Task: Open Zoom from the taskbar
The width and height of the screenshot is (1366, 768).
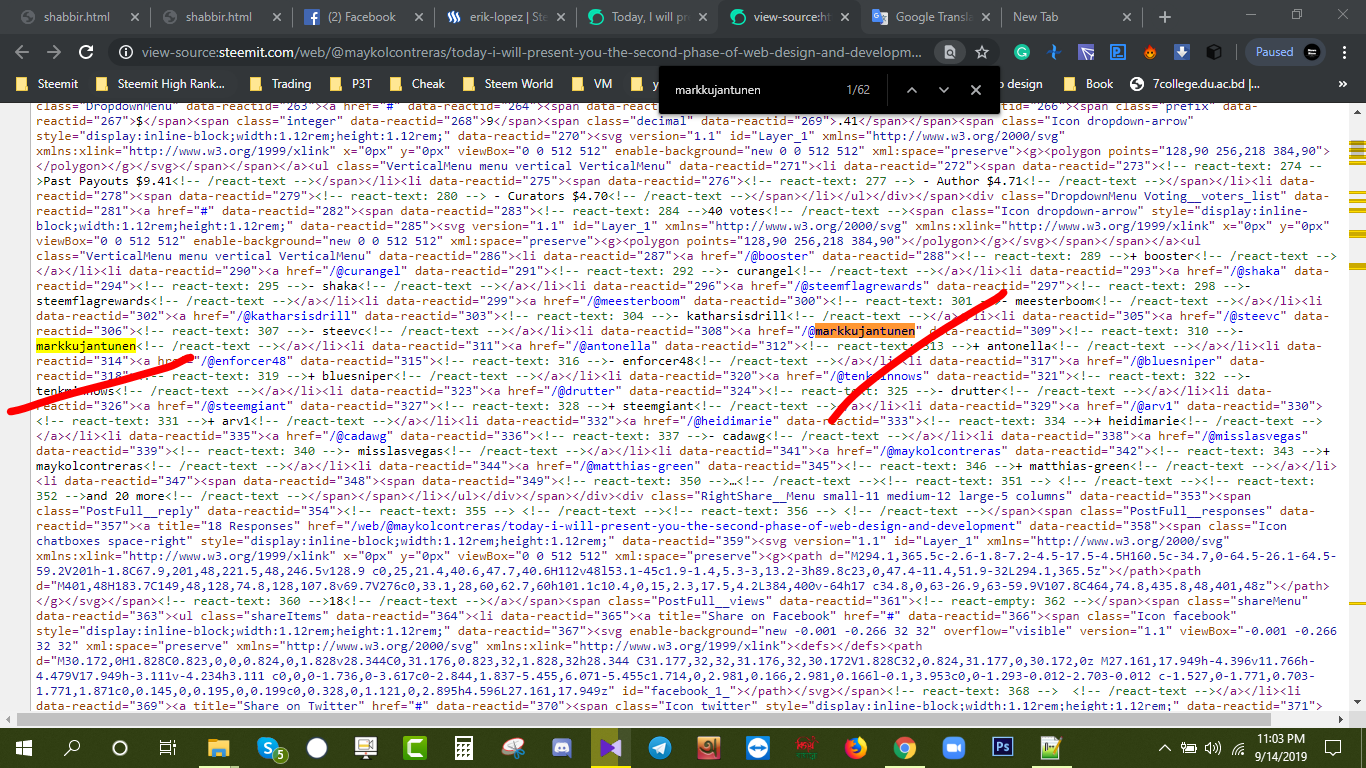Action: click(x=953, y=748)
